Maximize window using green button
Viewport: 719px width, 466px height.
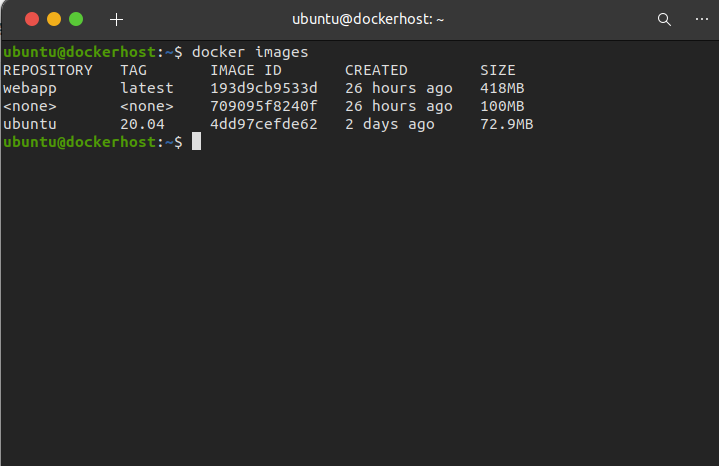tap(76, 19)
